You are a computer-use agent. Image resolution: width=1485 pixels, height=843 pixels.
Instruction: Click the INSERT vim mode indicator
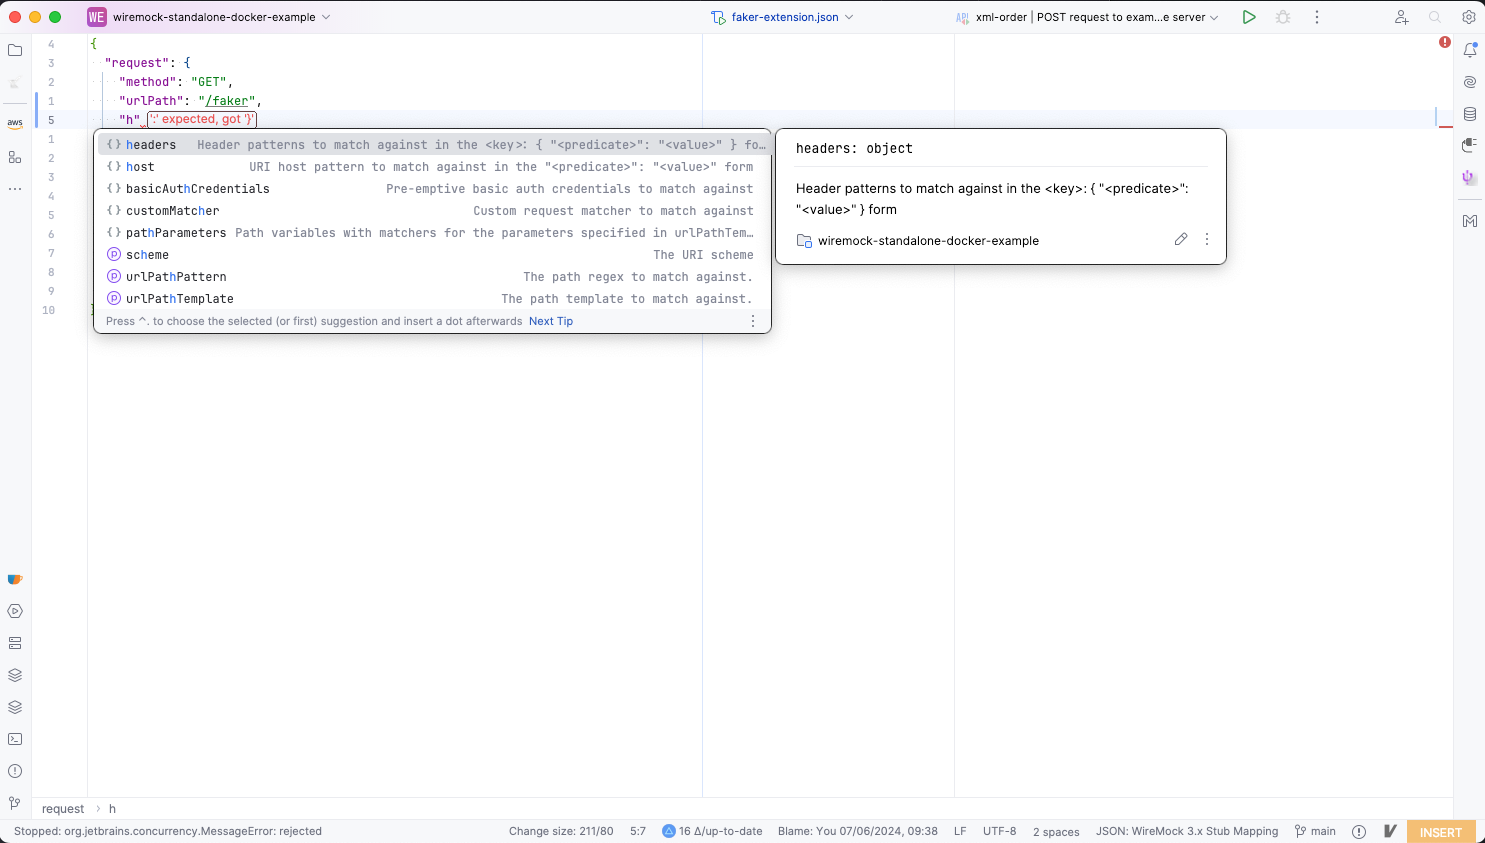(1441, 832)
